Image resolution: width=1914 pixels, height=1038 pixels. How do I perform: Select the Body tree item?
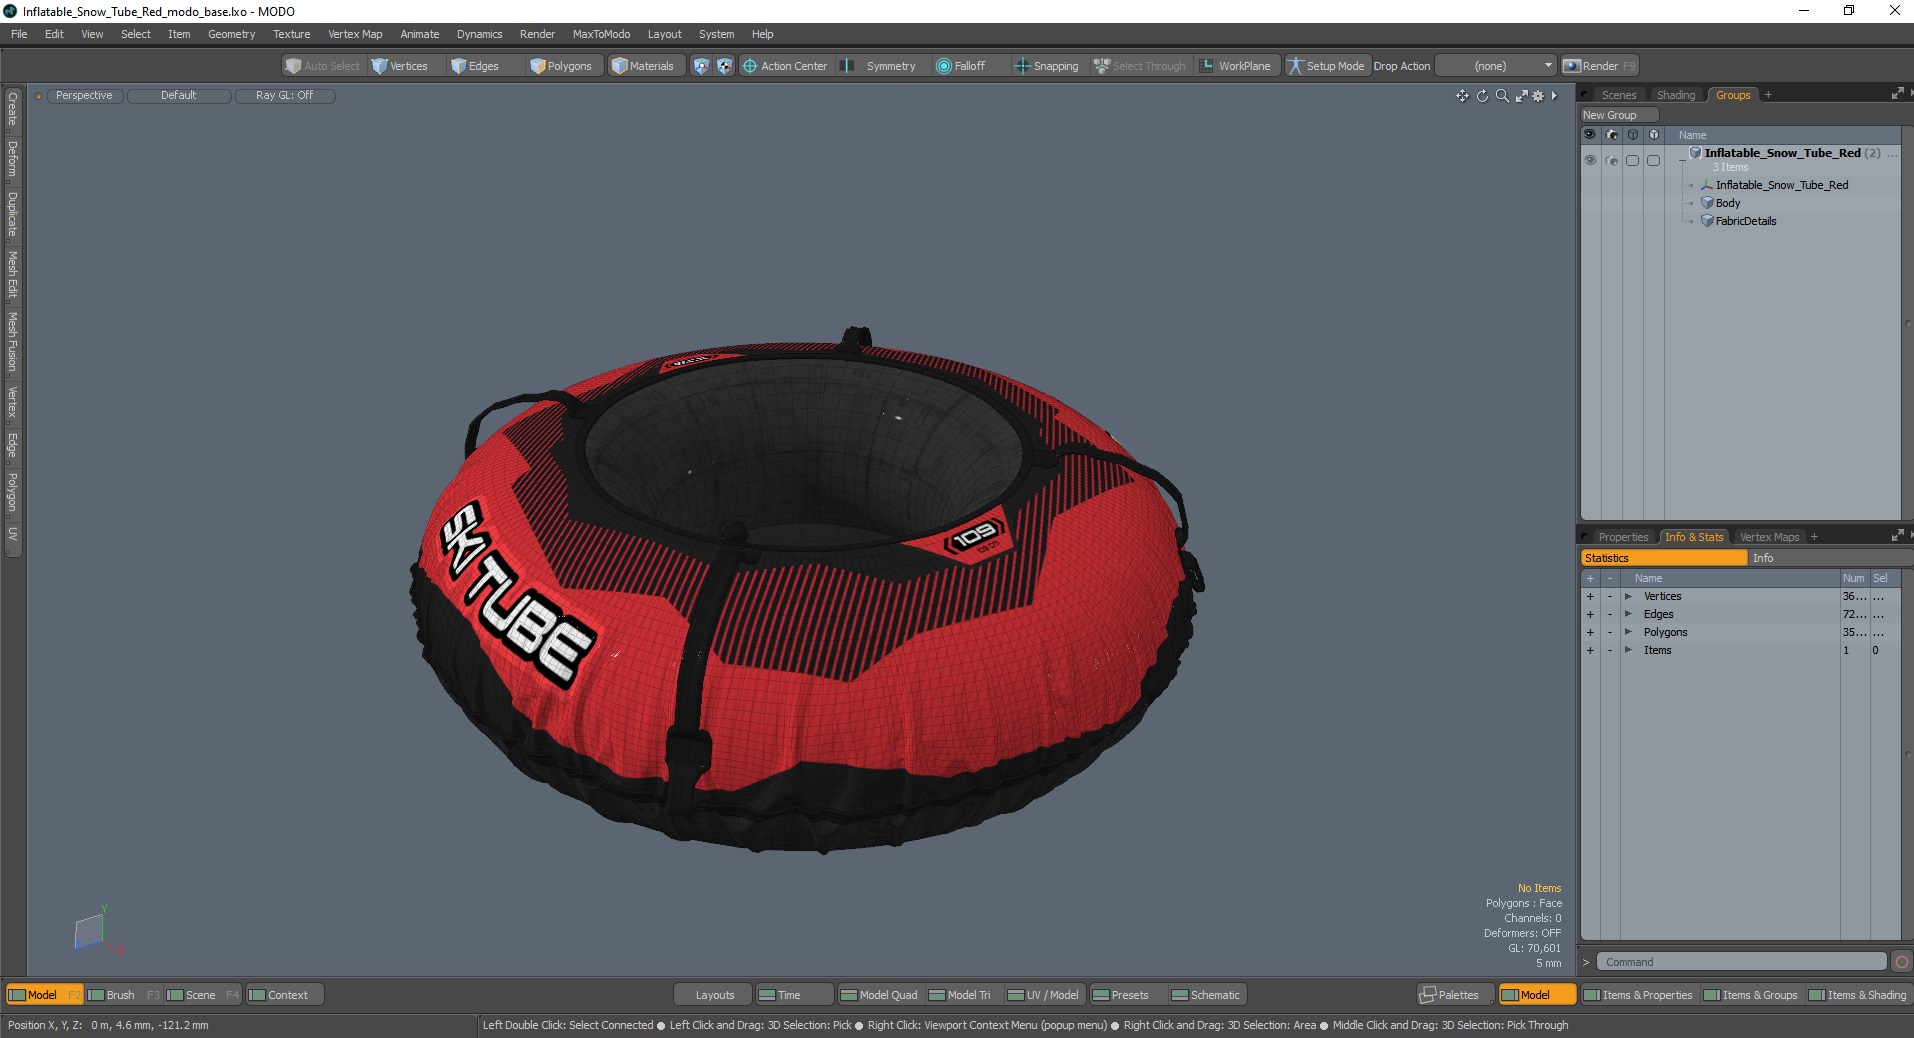click(x=1728, y=203)
